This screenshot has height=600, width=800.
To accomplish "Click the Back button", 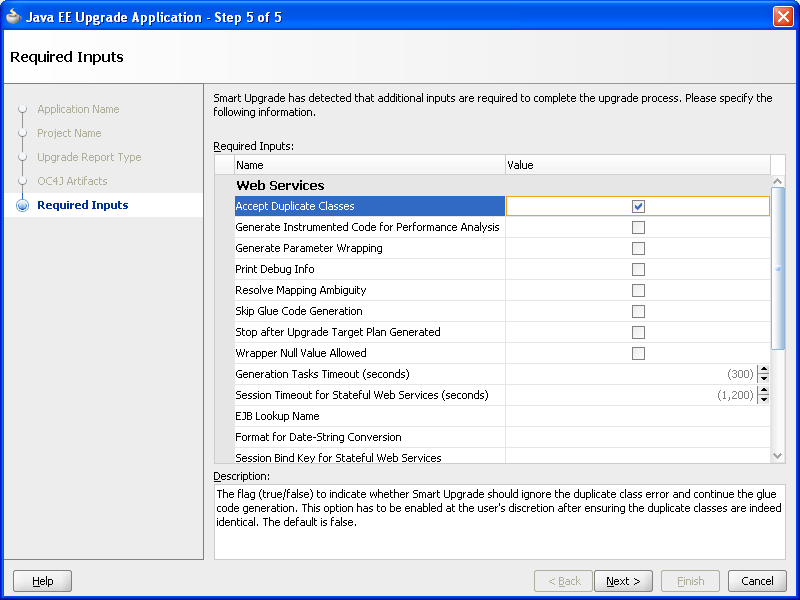I will click(563, 581).
